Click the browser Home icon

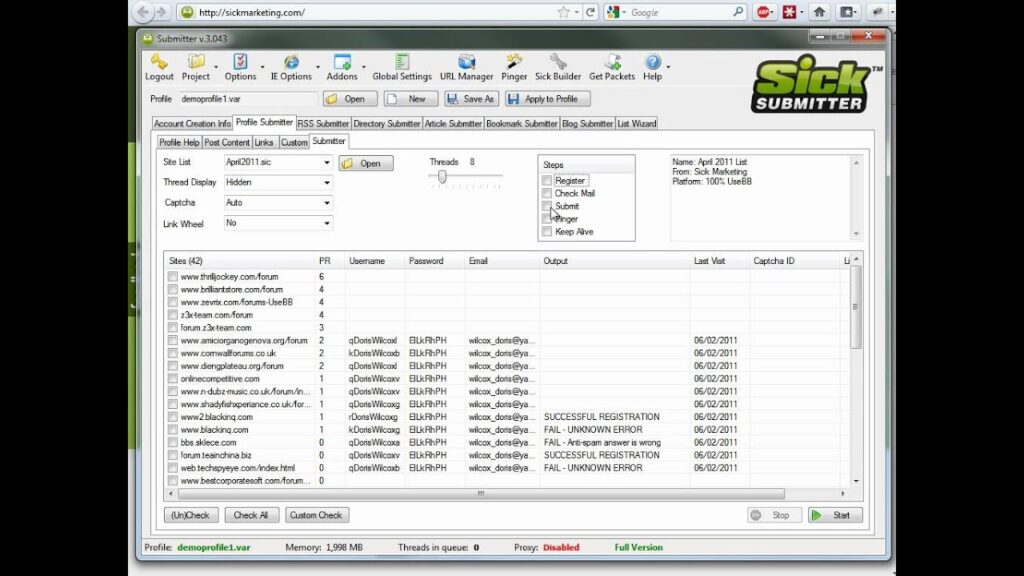pos(819,12)
